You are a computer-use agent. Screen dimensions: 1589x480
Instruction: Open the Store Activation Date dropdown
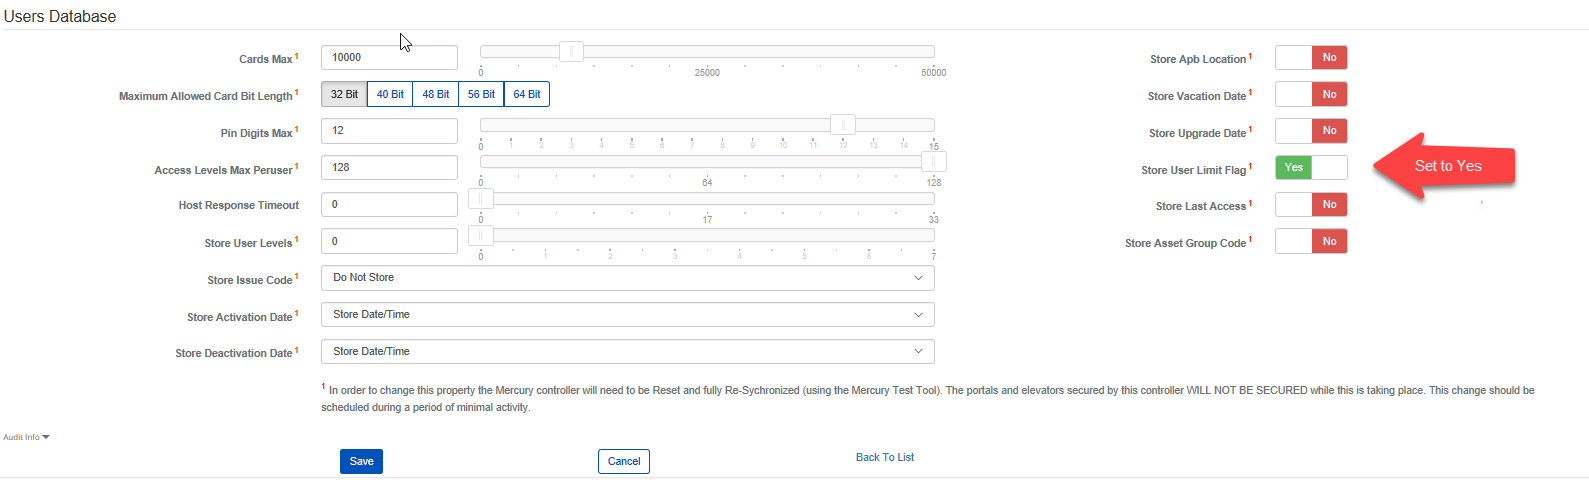pos(627,315)
